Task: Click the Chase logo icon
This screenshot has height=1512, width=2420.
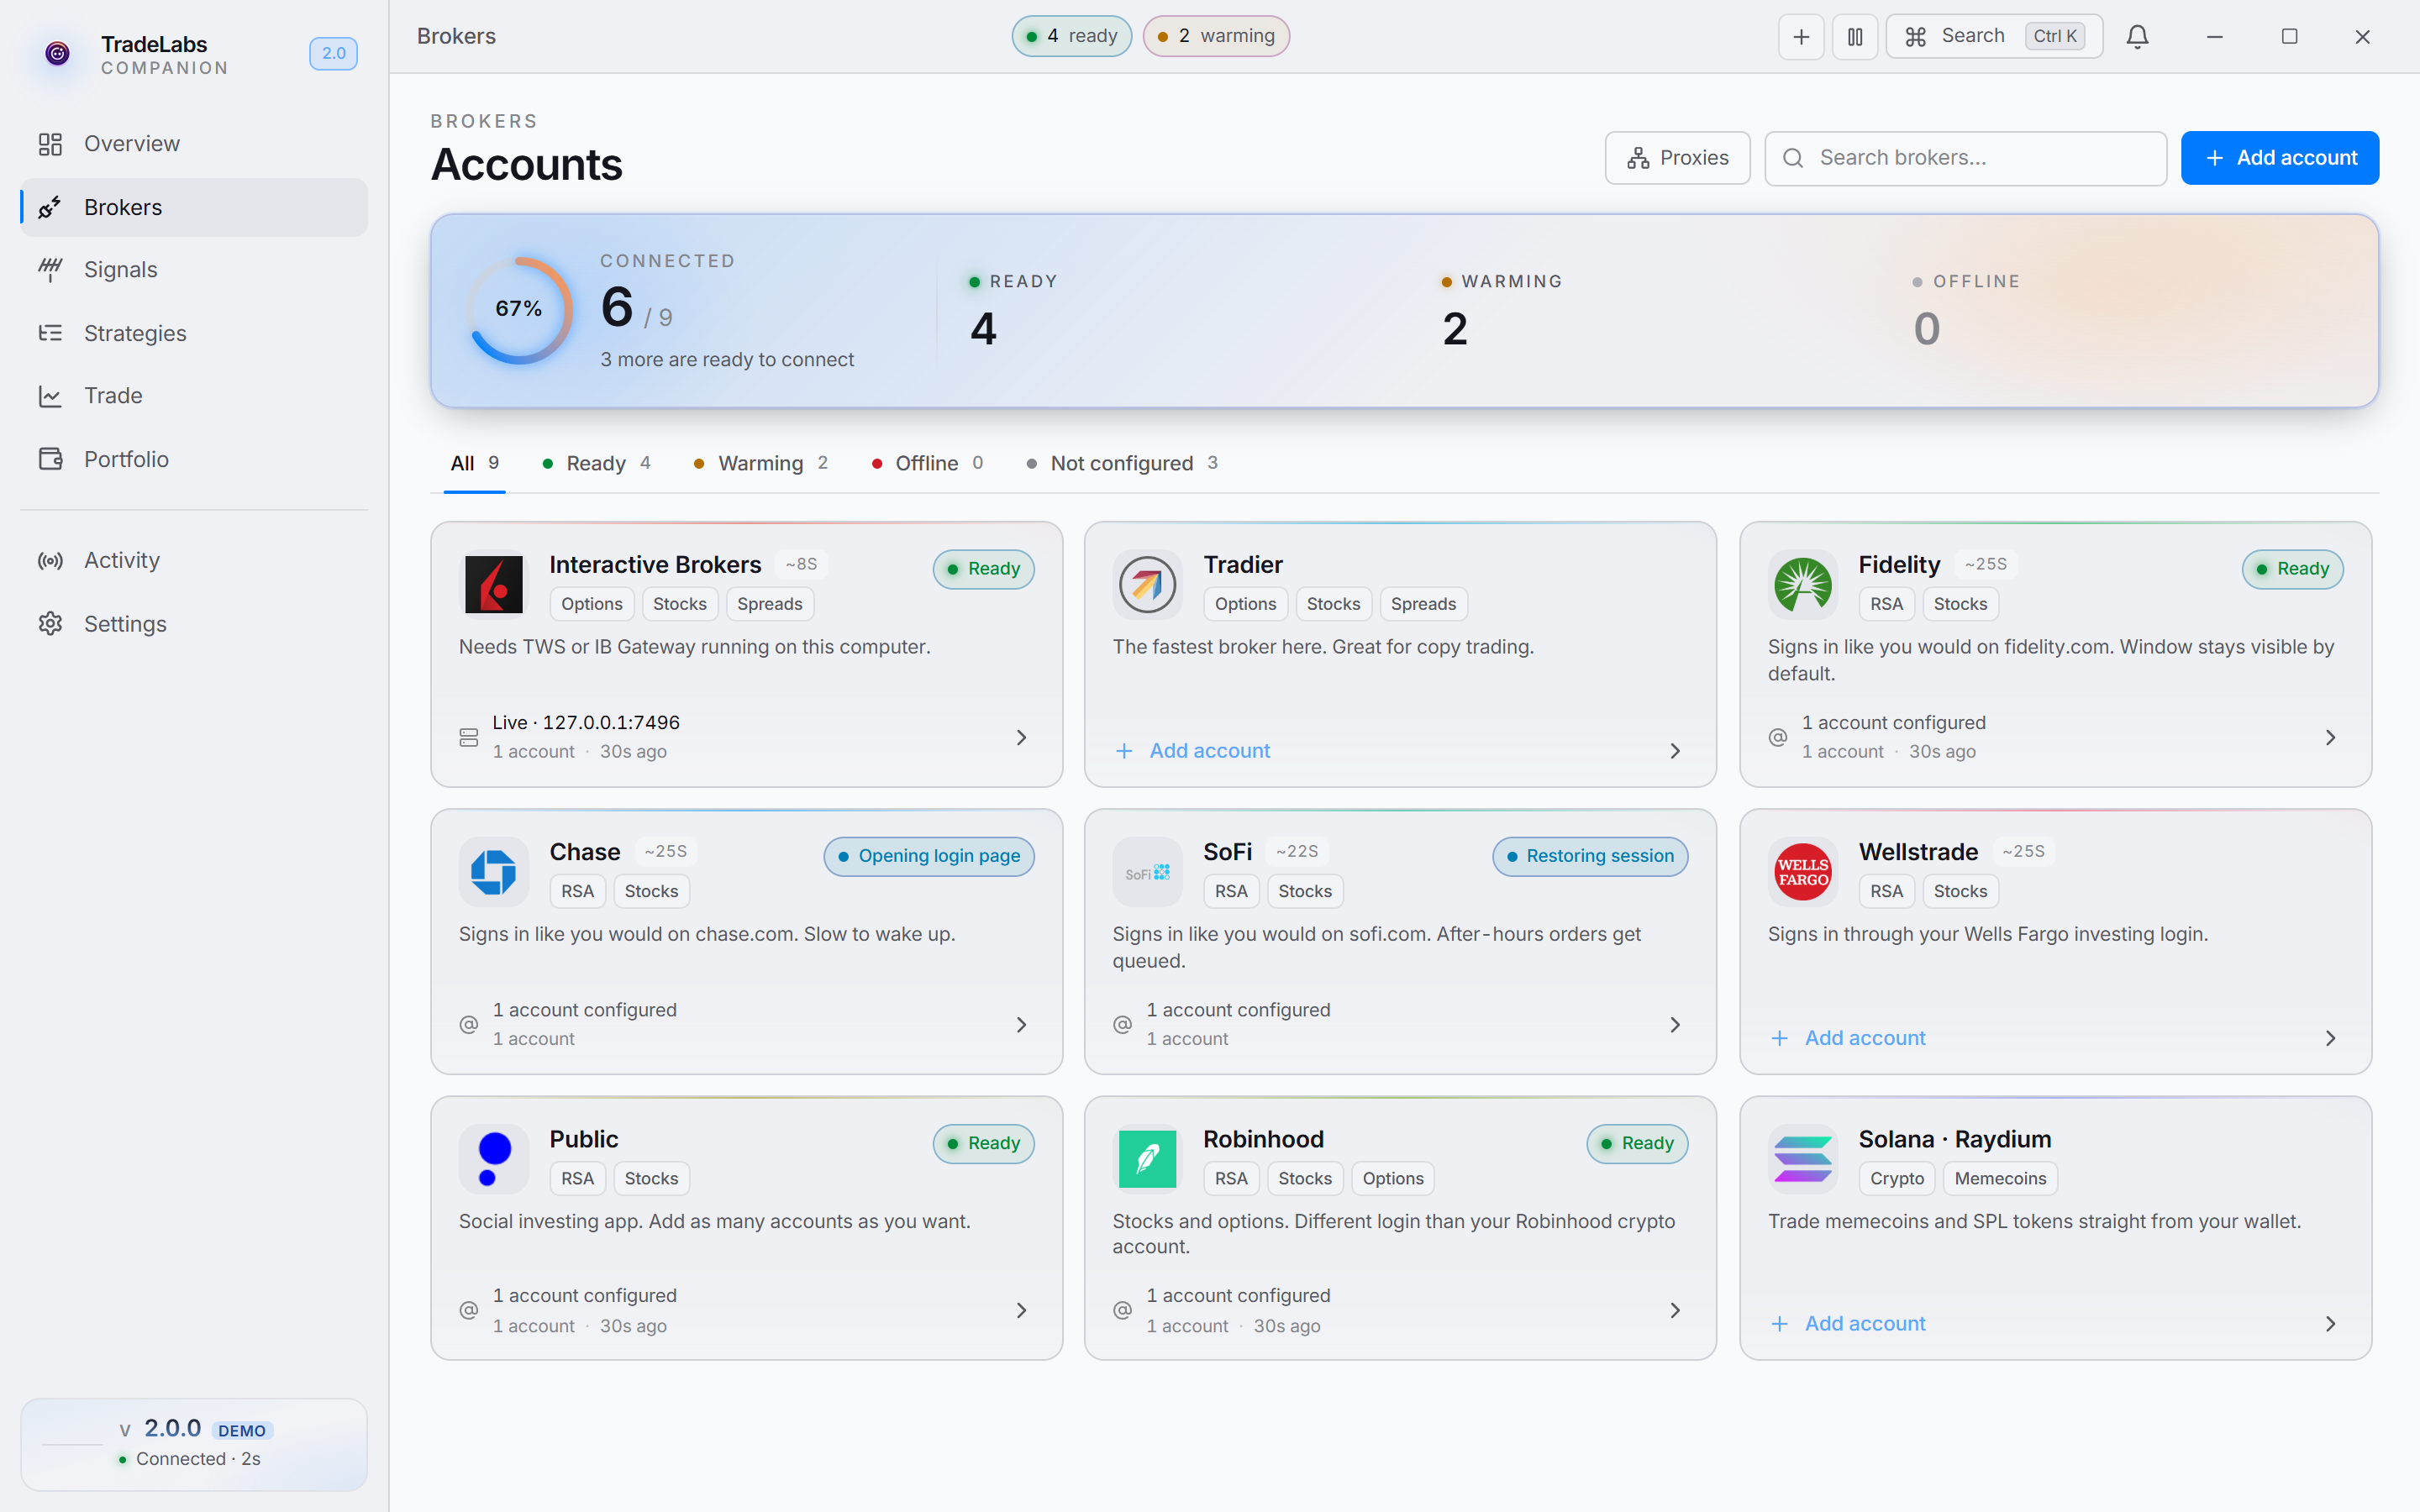Action: point(494,872)
